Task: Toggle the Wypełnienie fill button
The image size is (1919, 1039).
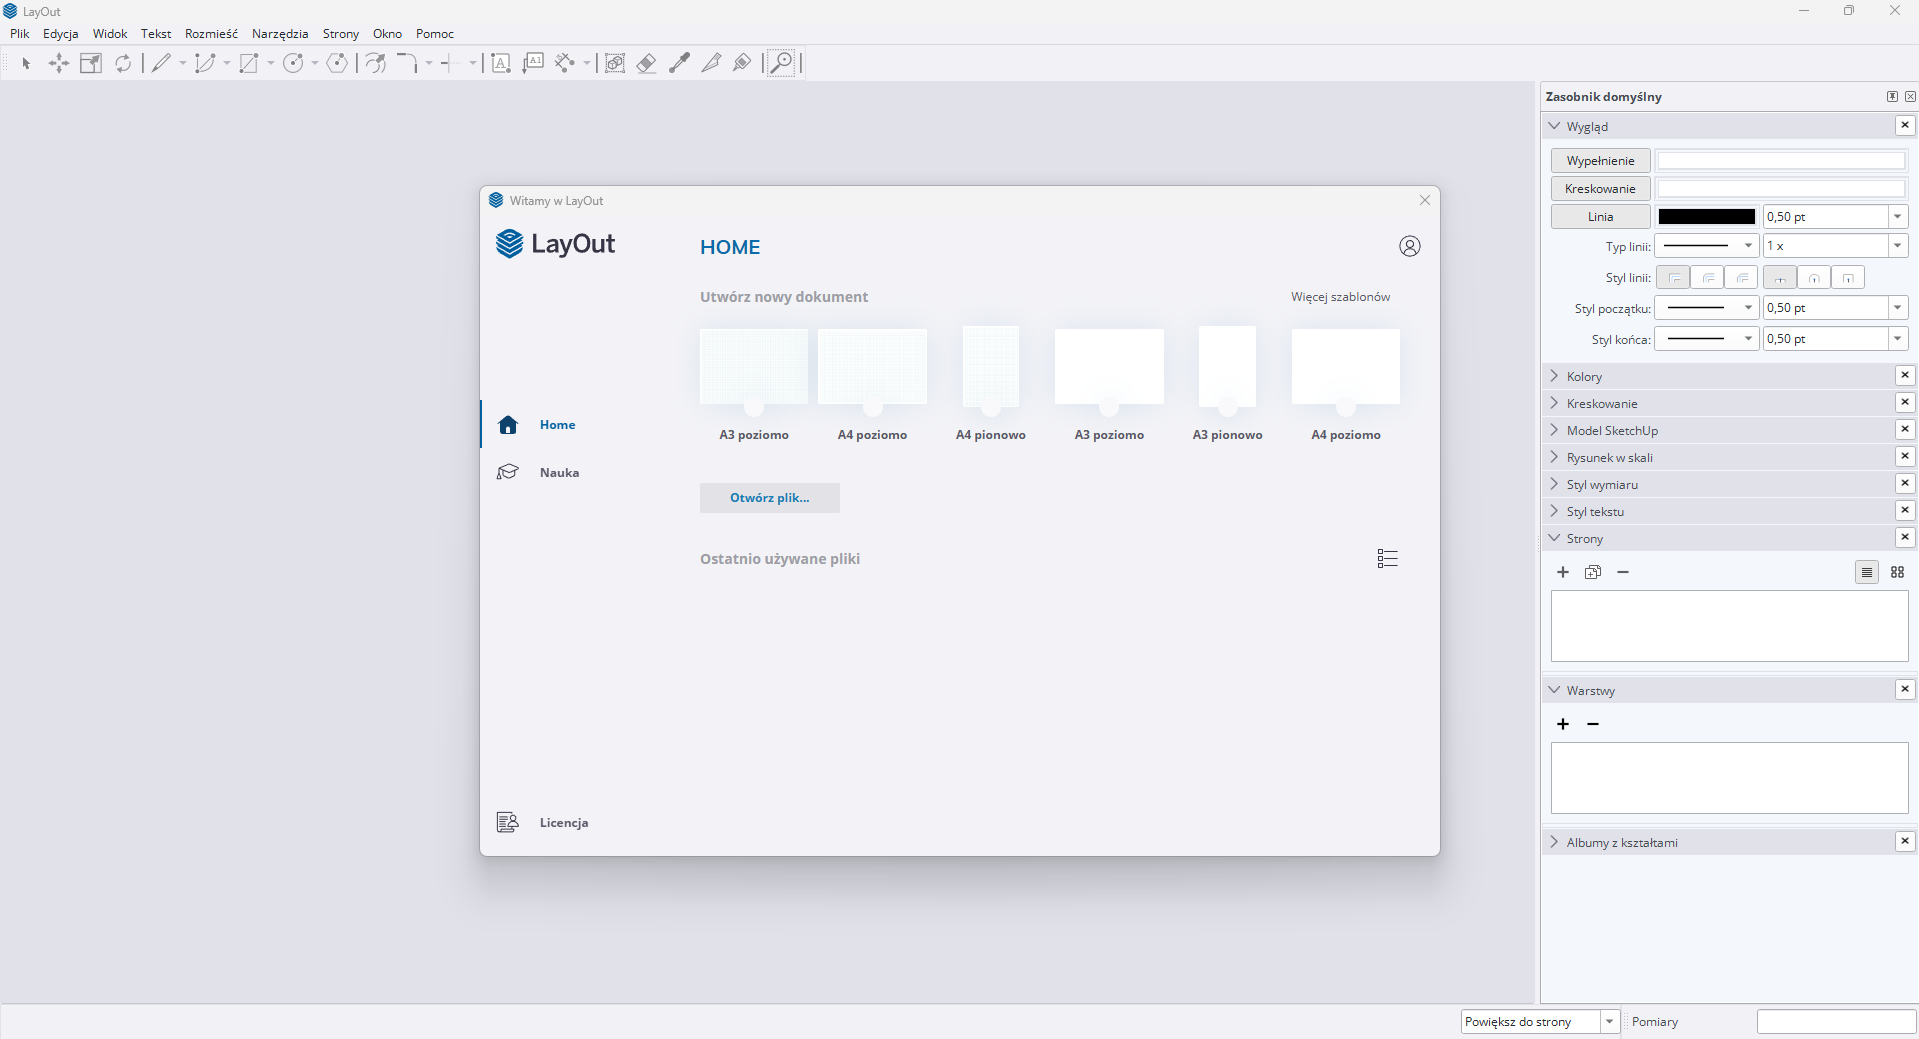Action: pos(1600,160)
